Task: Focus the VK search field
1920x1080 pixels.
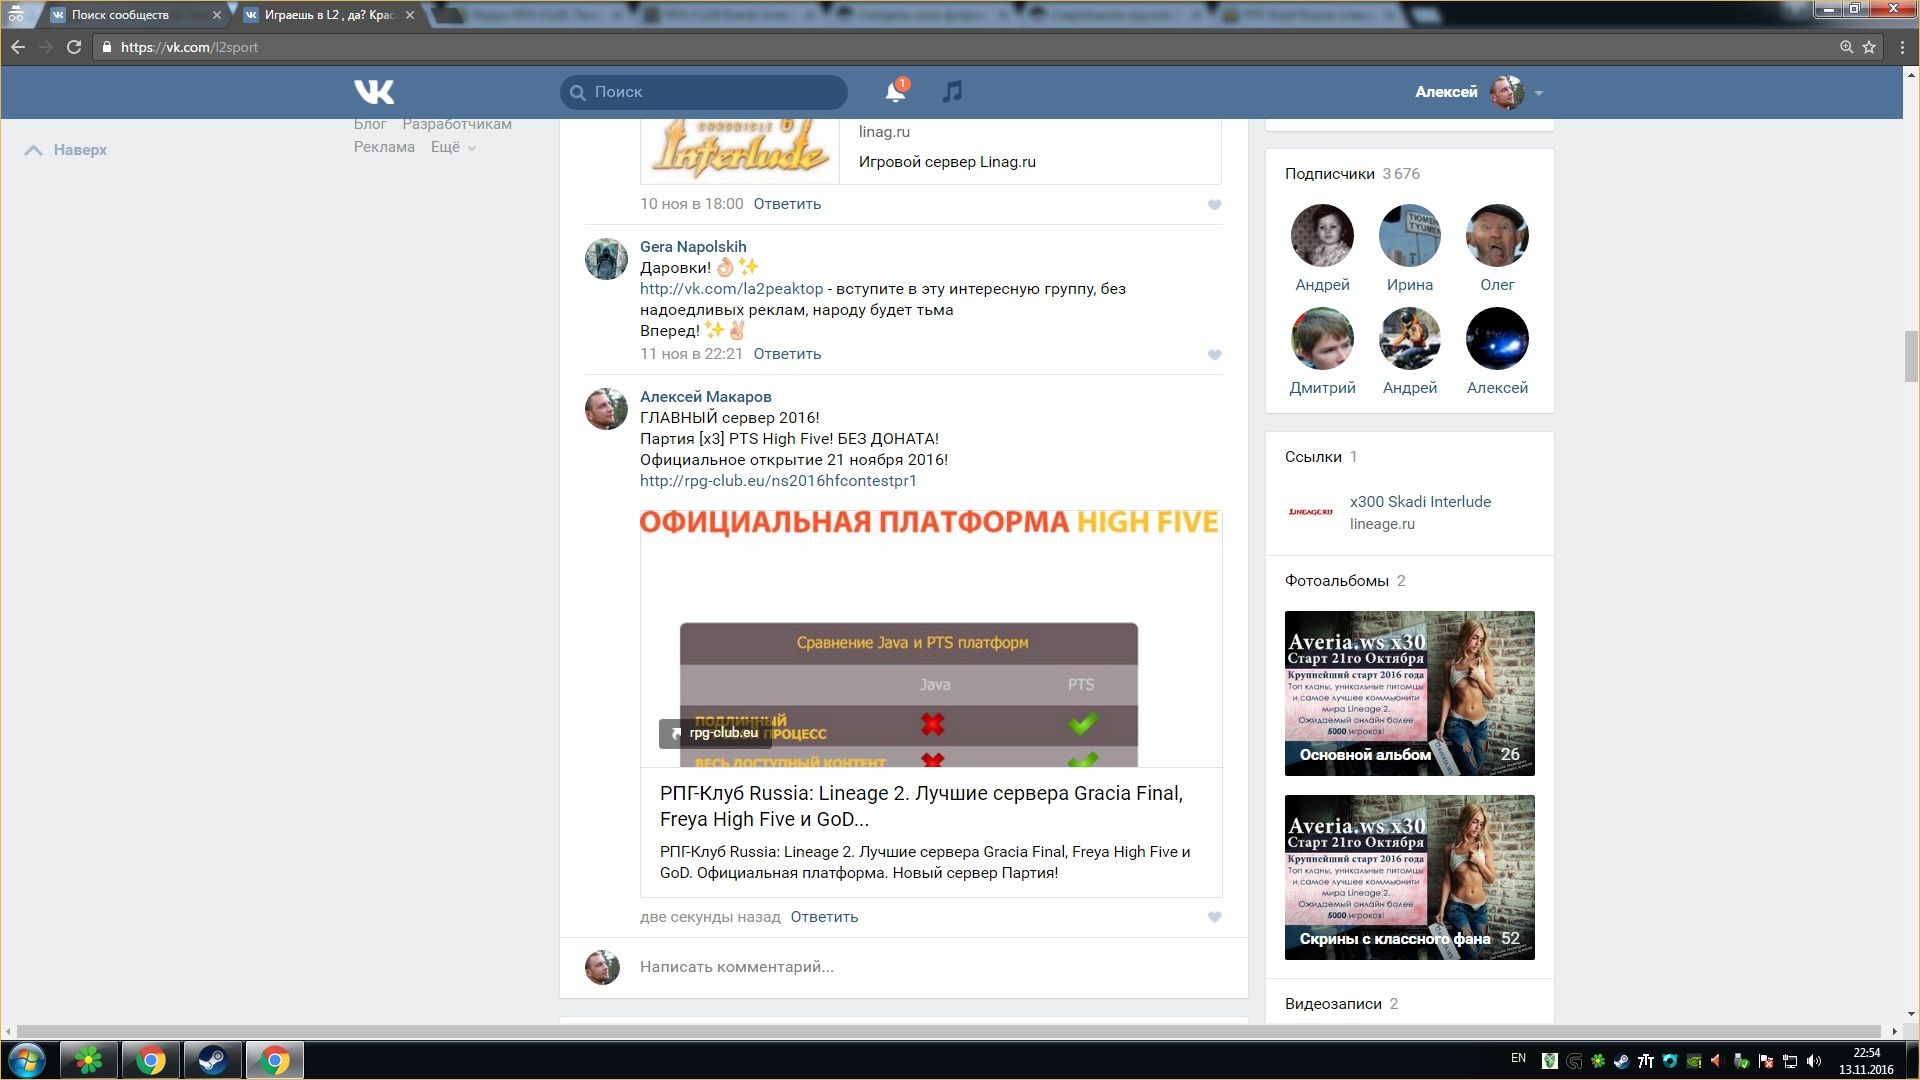Action: (x=704, y=92)
